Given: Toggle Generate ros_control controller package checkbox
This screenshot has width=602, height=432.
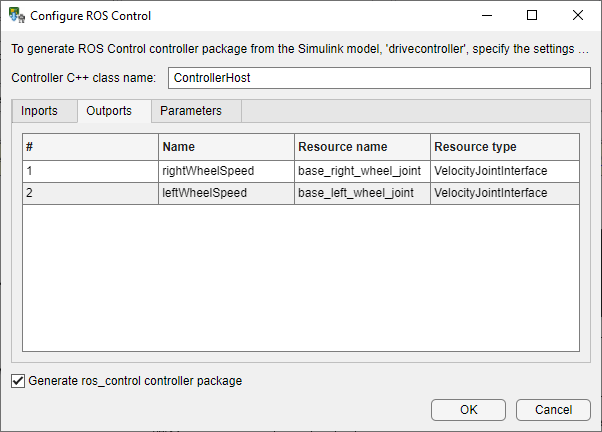Looking at the screenshot, I should point(18,381).
